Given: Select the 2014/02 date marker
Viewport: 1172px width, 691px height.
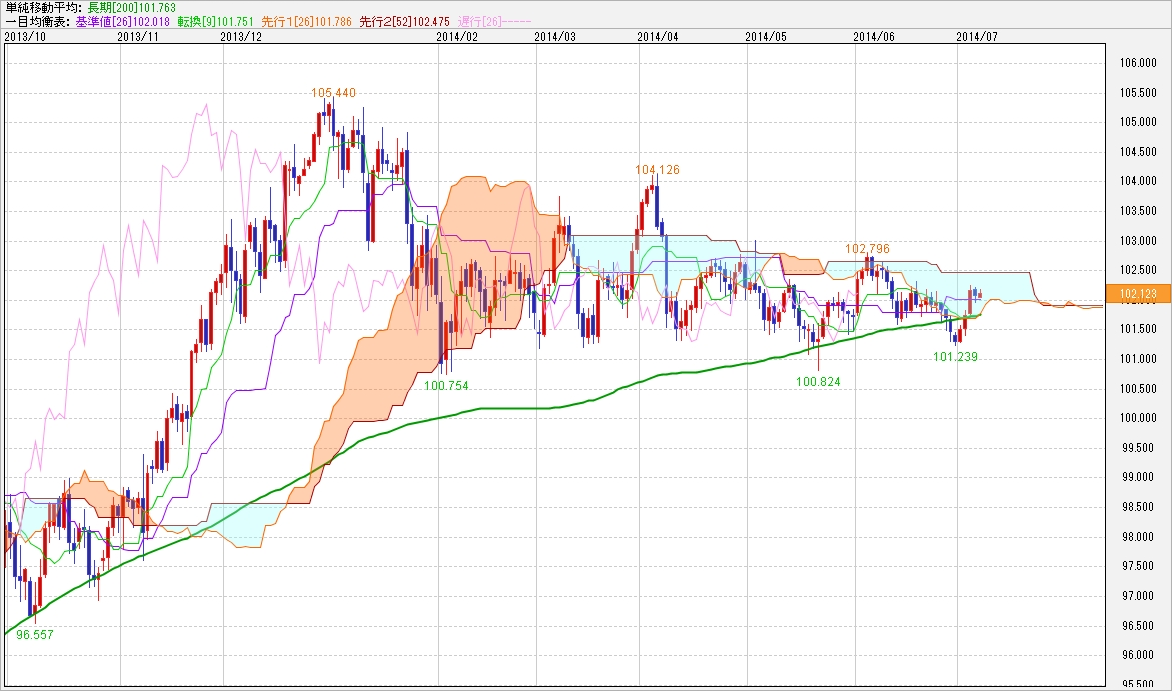Looking at the screenshot, I should (458, 36).
